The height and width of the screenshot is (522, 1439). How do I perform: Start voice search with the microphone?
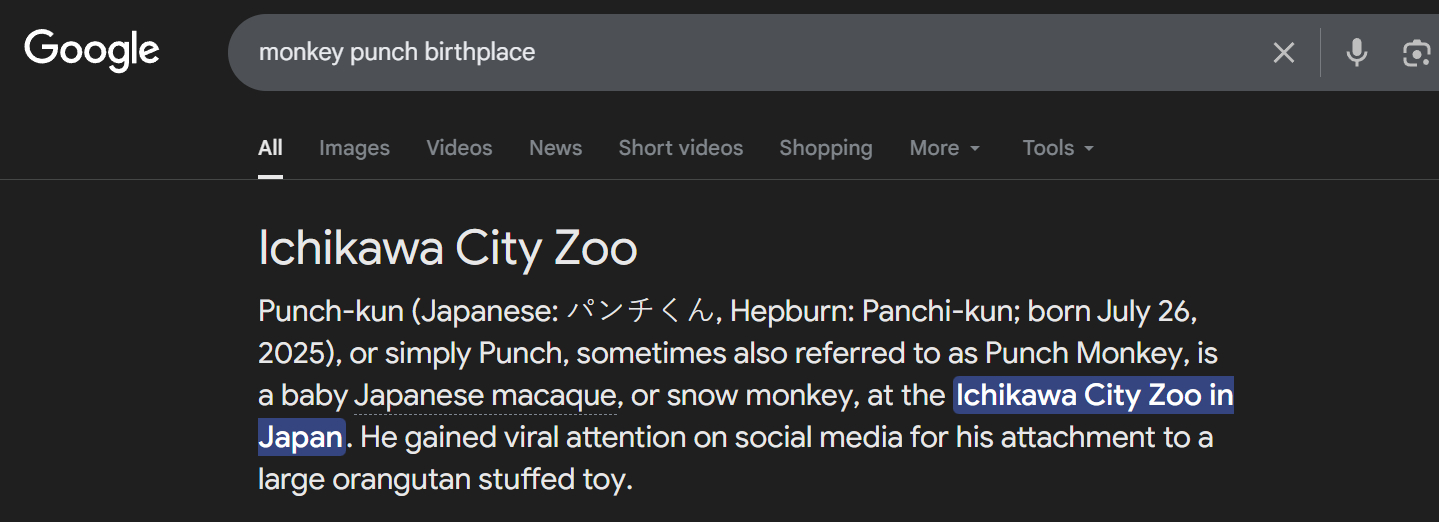click(1356, 53)
